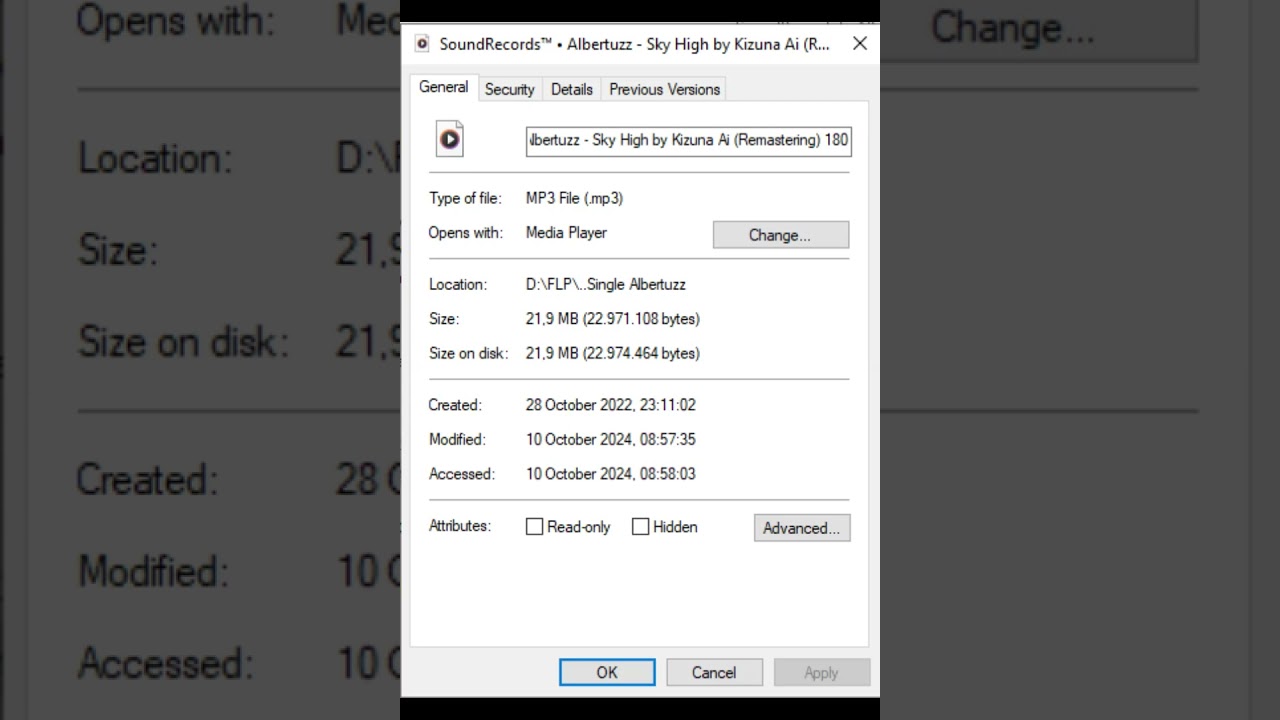Viewport: 1280px width, 720px height.
Task: Click created date '28 October 2022, 23:11:02'
Action: [611, 405]
